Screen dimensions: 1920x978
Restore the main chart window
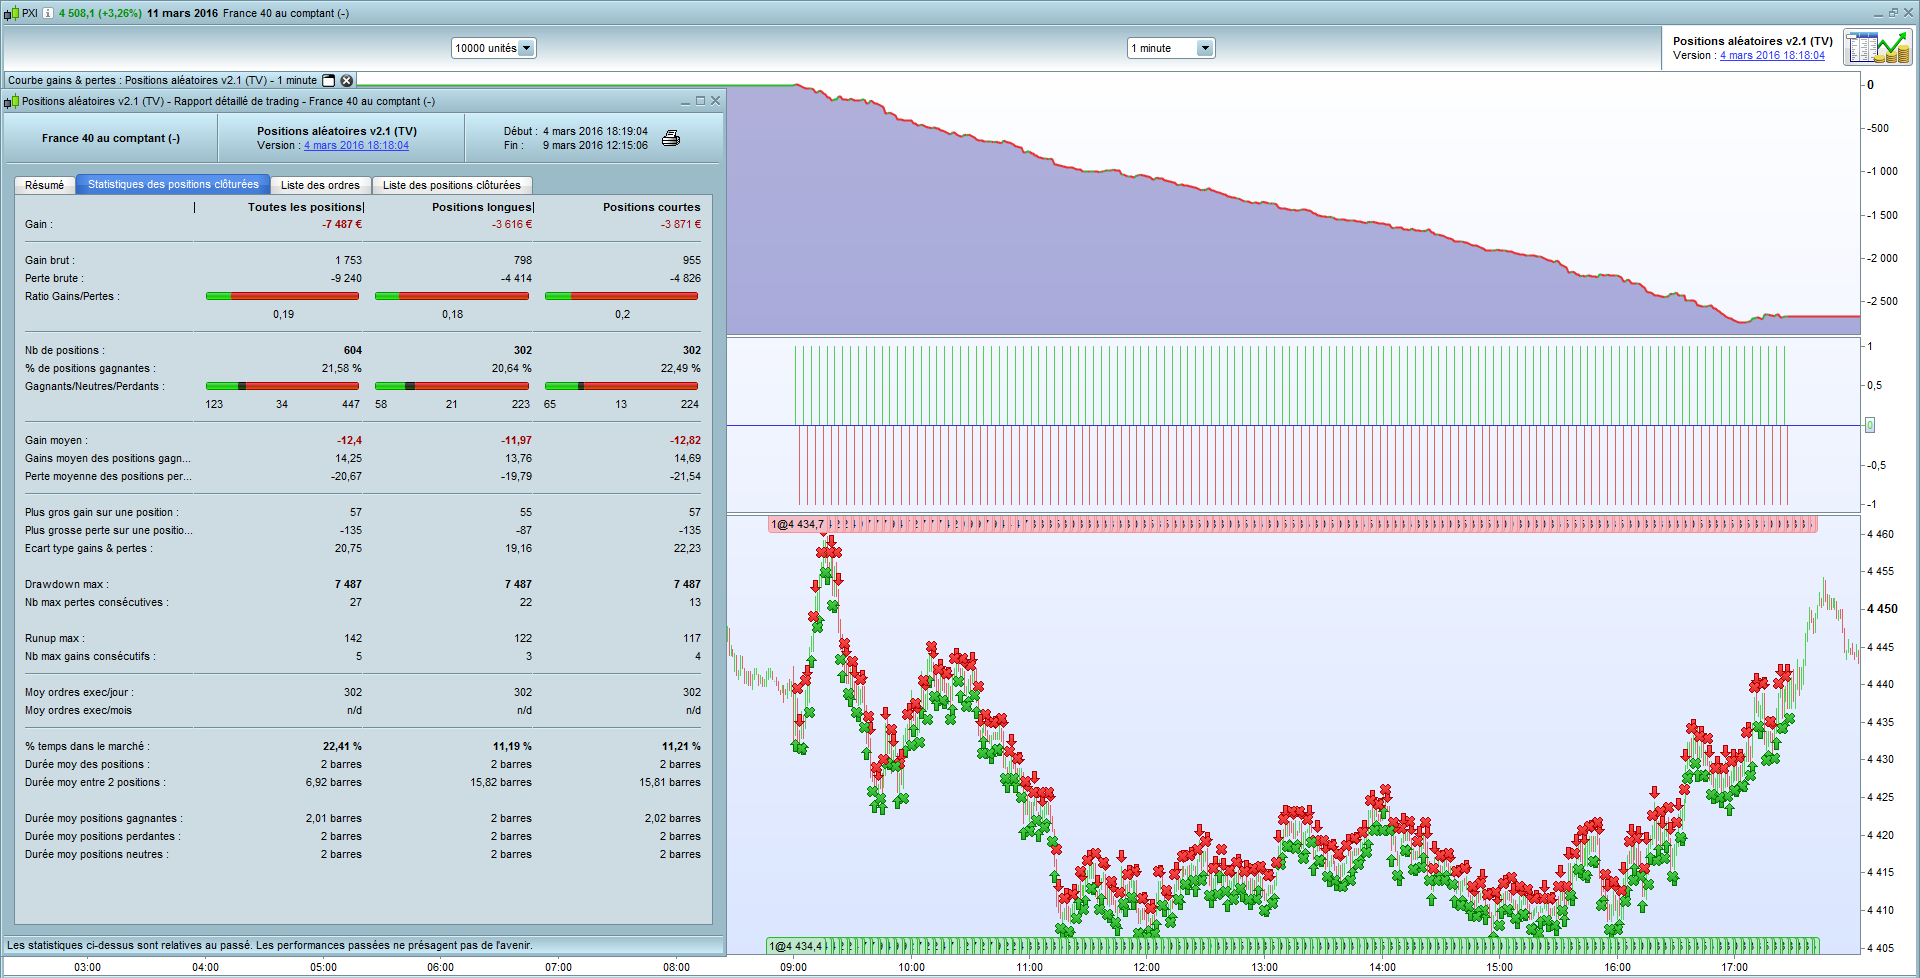click(1893, 13)
